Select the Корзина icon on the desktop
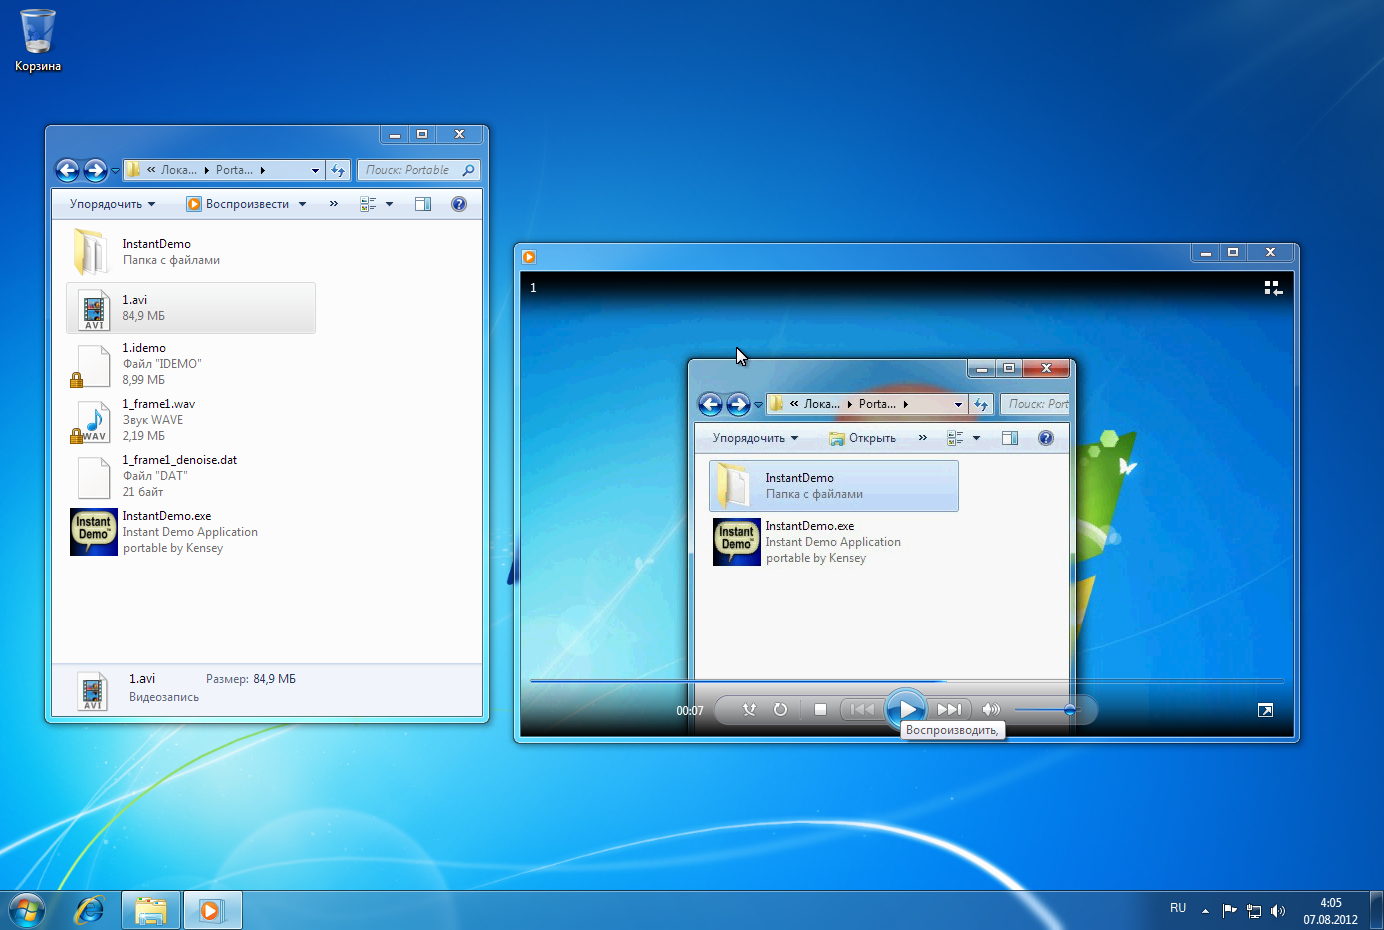The image size is (1384, 930). (38, 41)
